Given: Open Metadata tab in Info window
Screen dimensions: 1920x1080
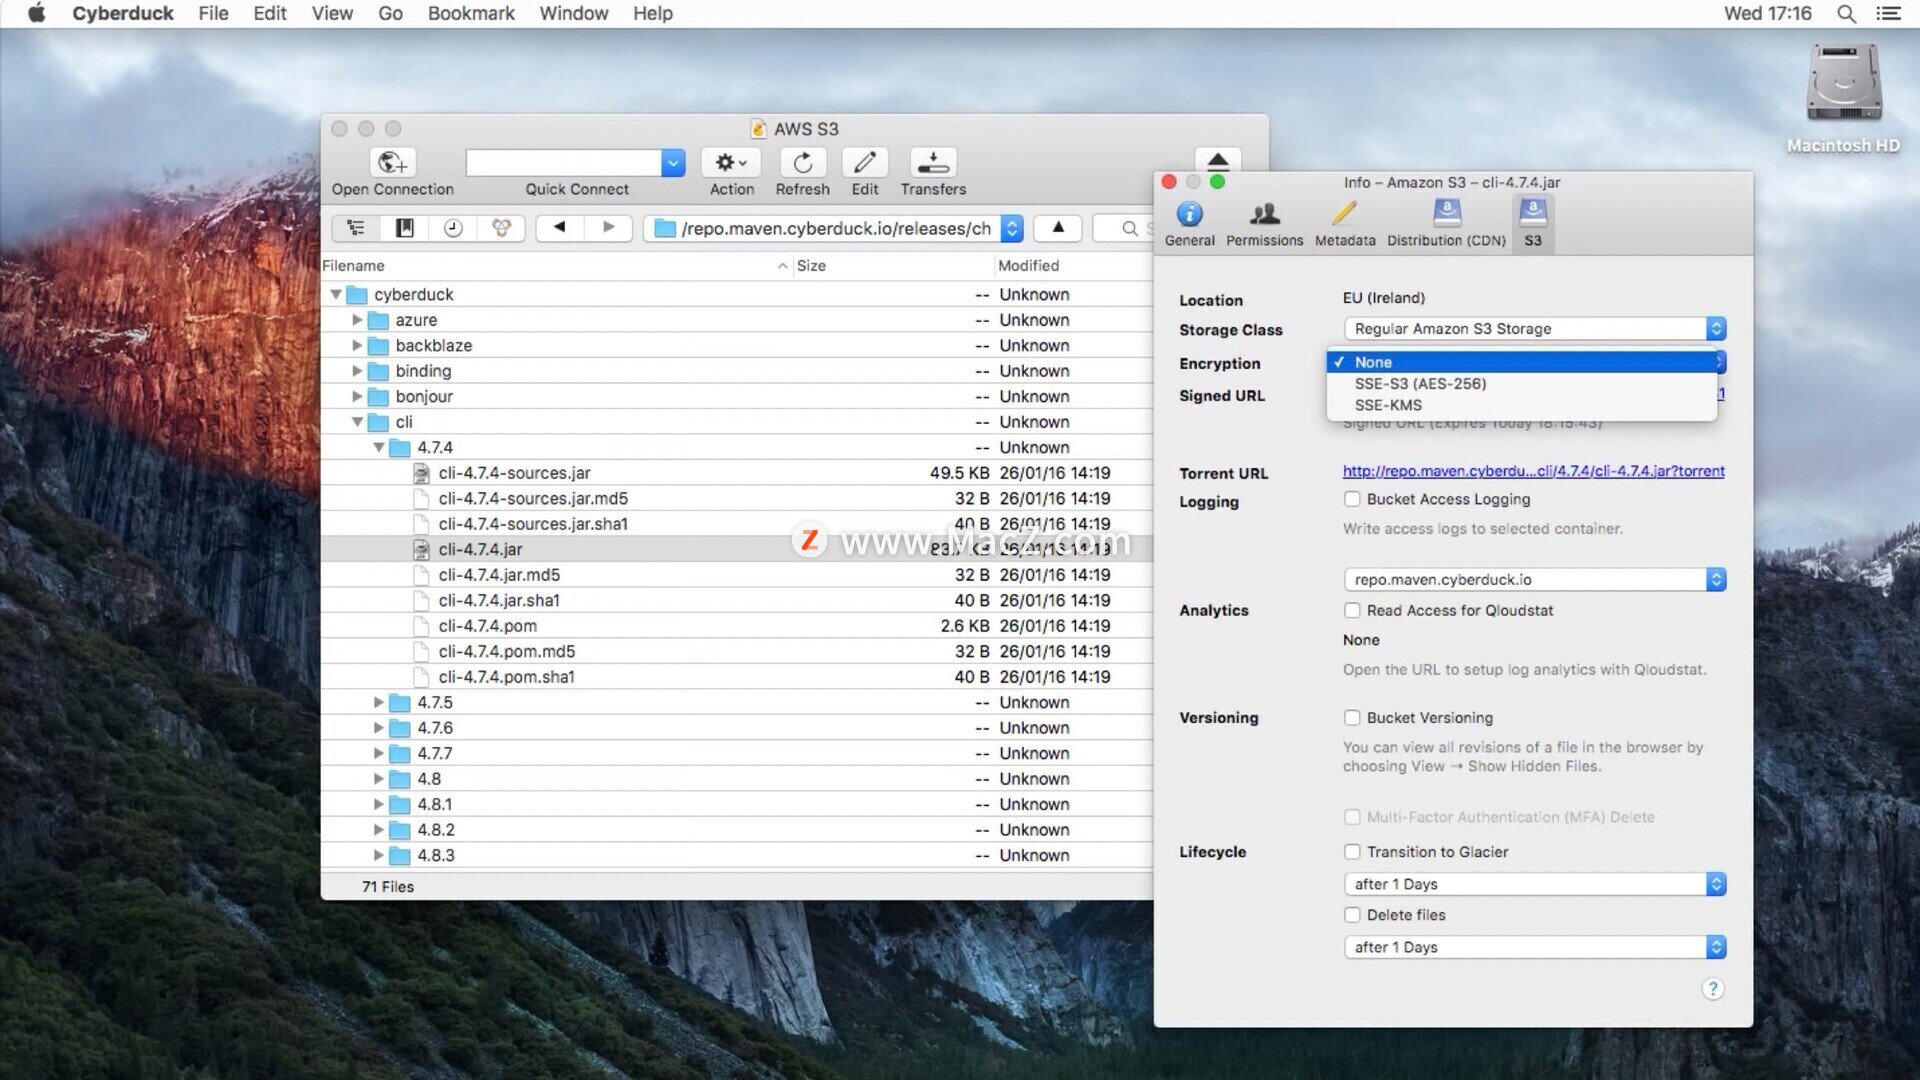Looking at the screenshot, I should click(x=1345, y=224).
